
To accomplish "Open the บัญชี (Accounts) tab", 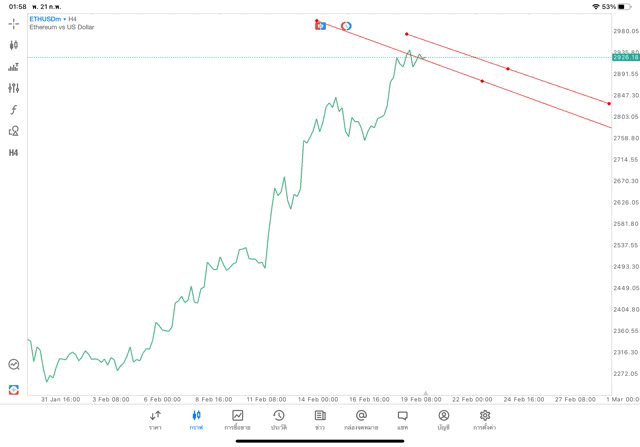I will pos(443,419).
